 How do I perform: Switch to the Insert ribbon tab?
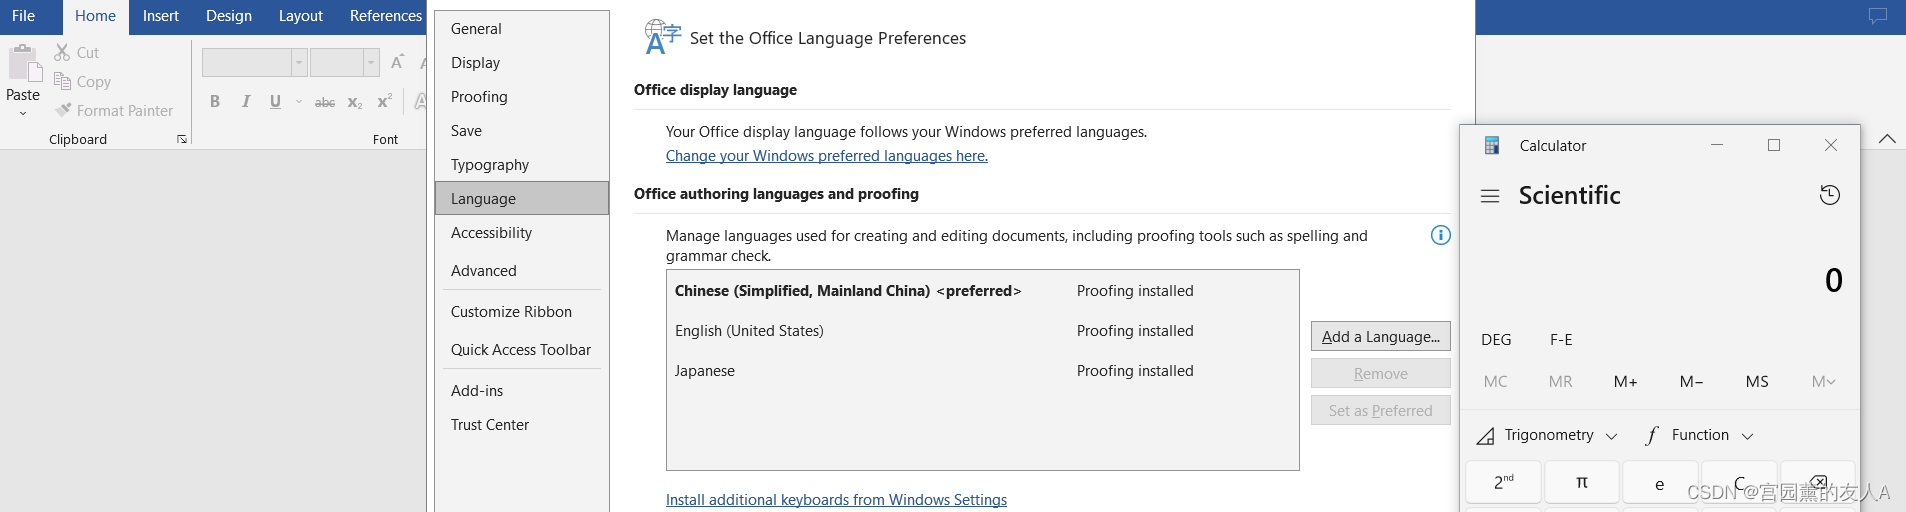(161, 16)
